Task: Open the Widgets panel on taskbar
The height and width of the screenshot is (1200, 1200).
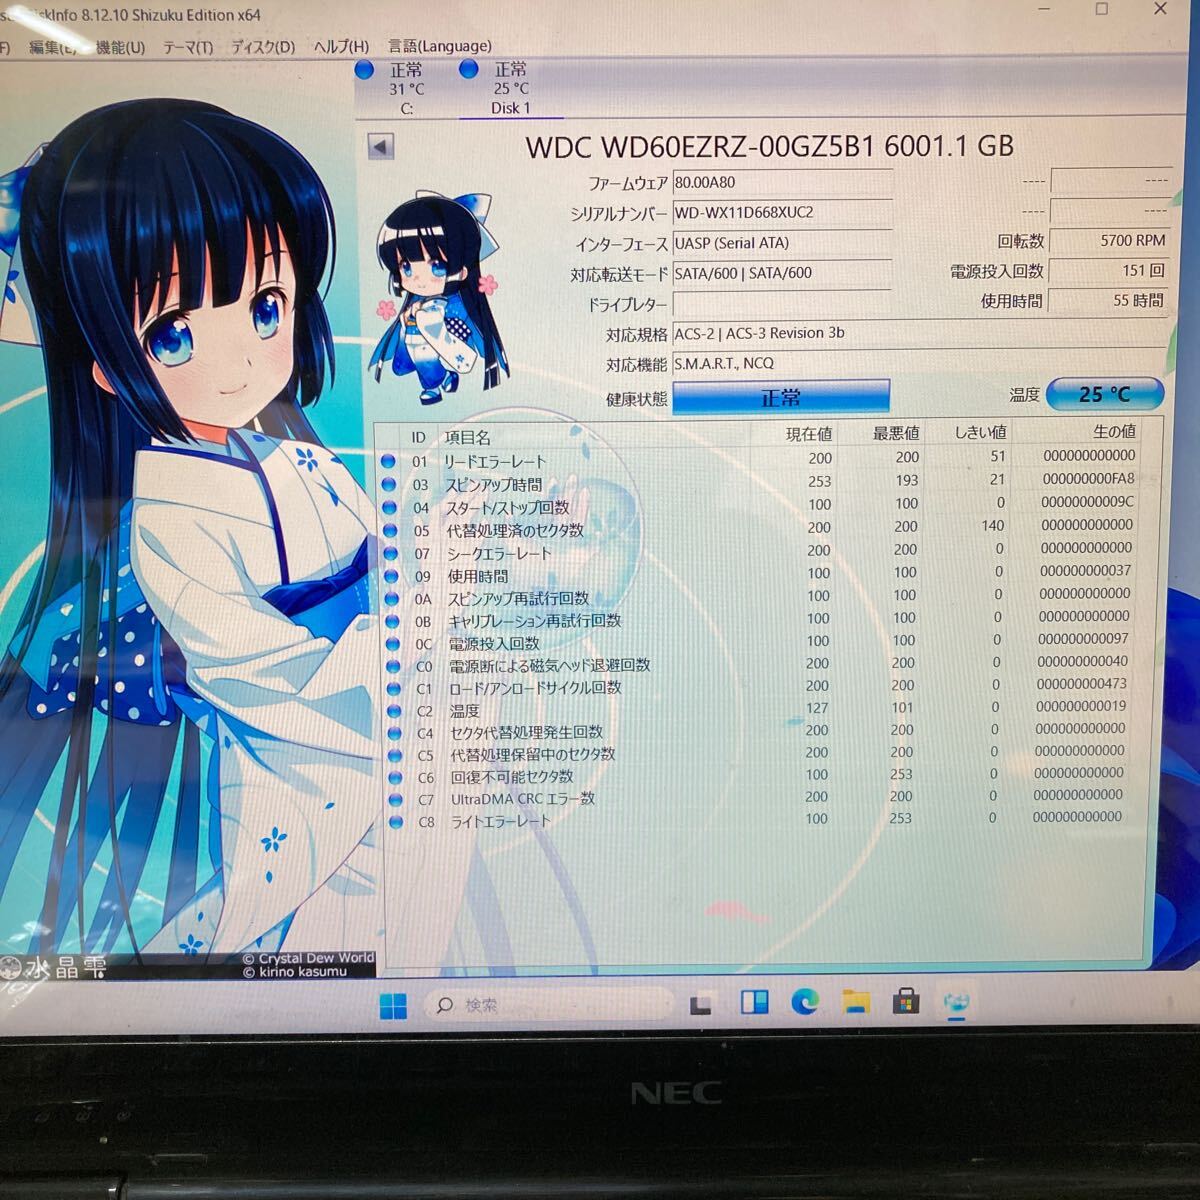Action: coord(754,1003)
